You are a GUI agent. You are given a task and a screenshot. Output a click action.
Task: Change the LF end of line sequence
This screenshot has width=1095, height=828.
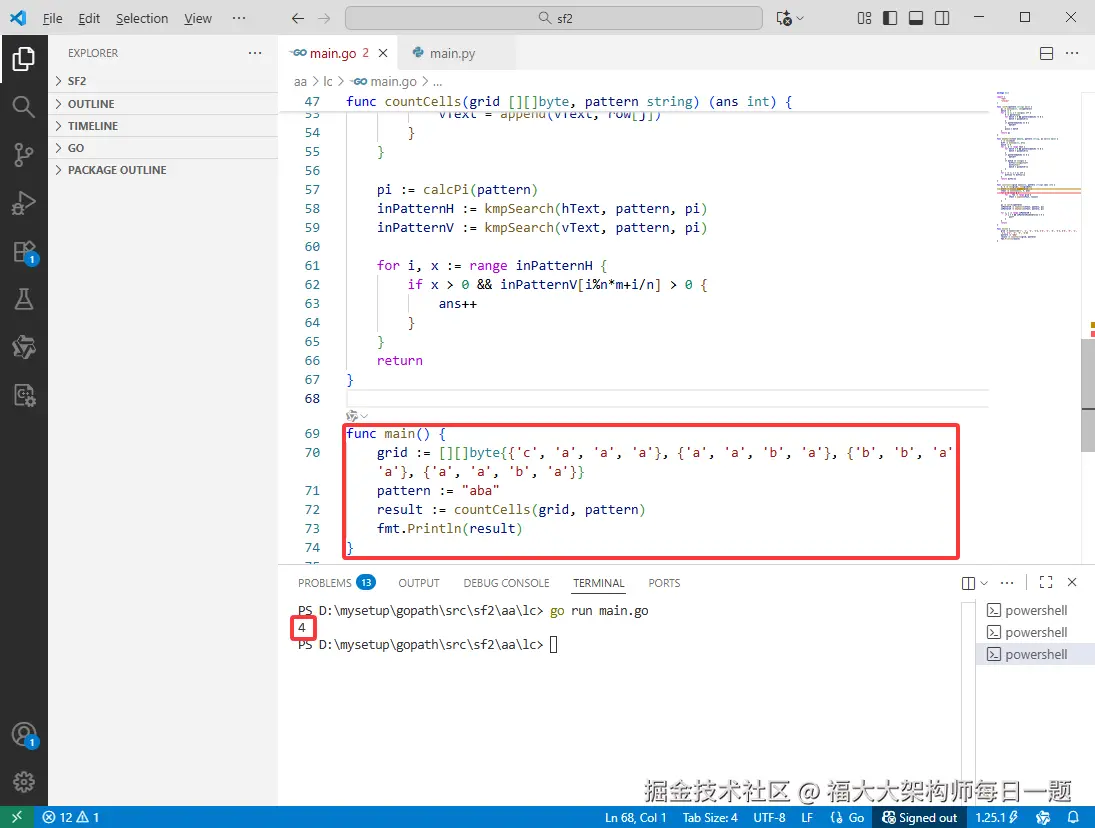click(807, 817)
